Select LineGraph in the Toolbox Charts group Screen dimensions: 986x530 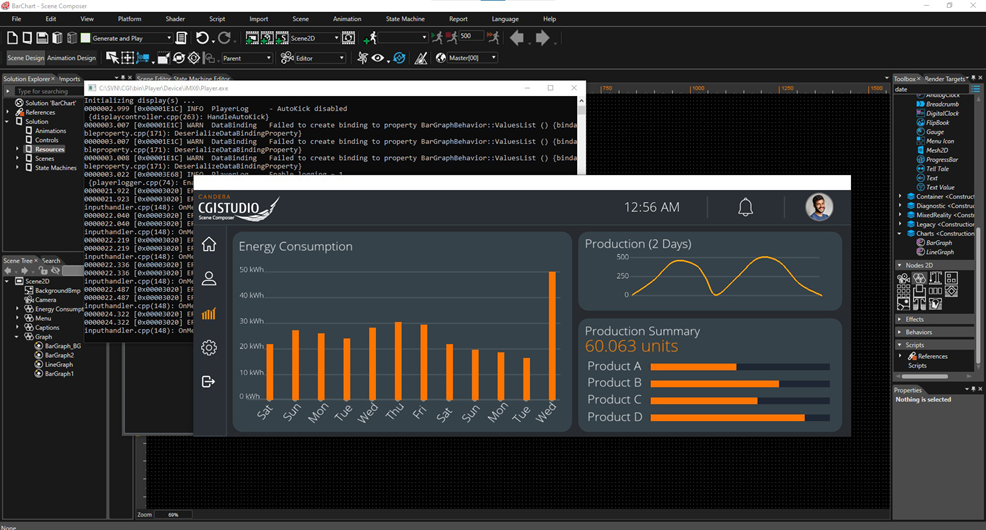[x=939, y=252]
